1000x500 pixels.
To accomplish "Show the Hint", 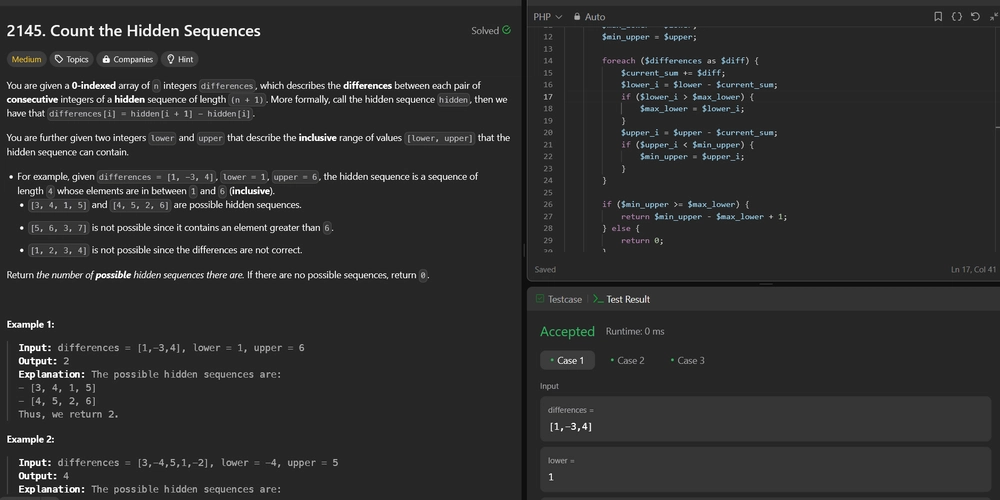I will [179, 59].
